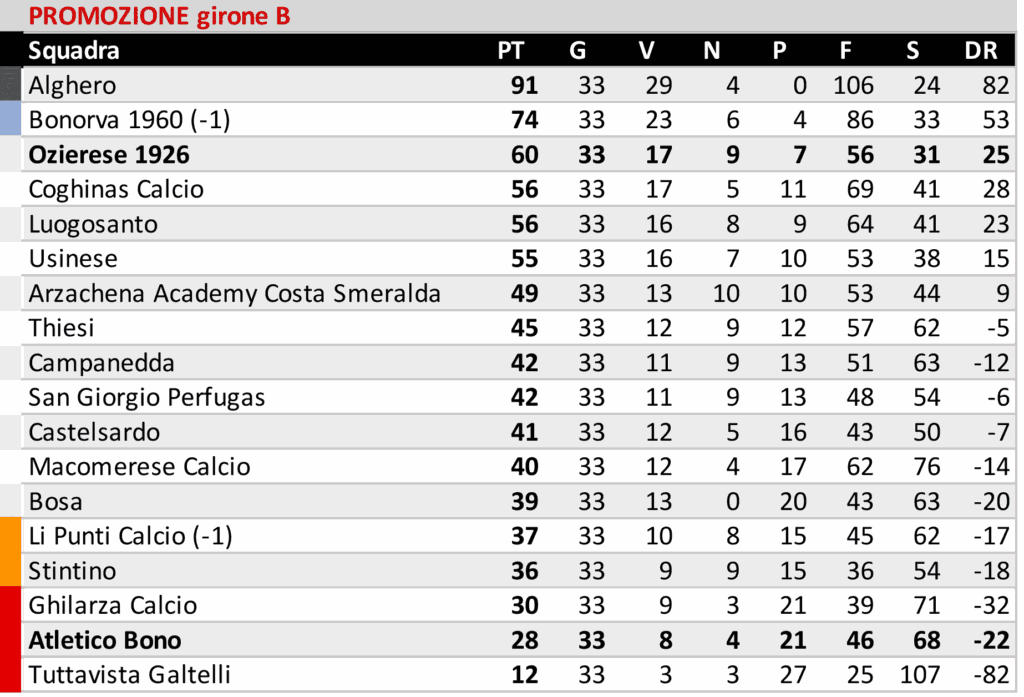Click the San Giorgio Perfugas team name
Screen dimensions: 1024x697
click(x=147, y=397)
